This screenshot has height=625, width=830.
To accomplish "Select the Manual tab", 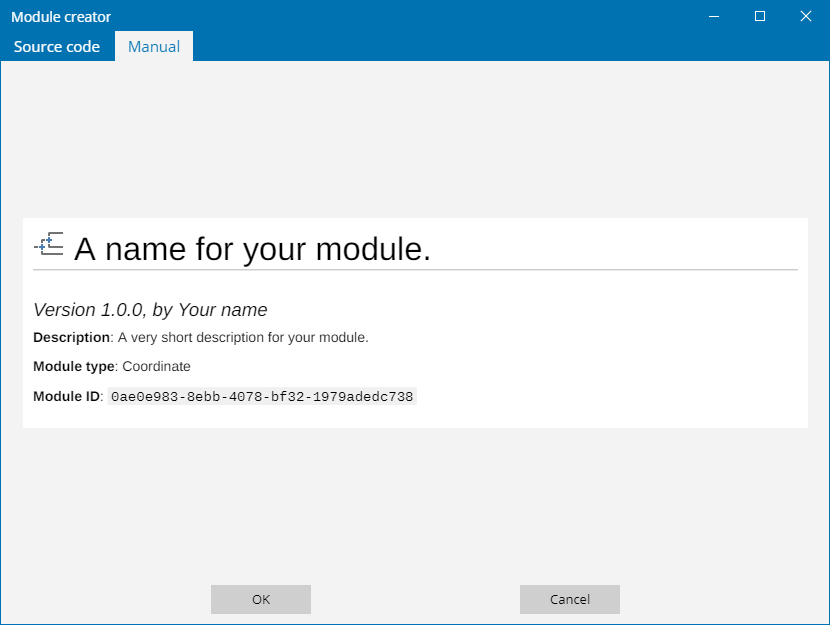I will click(154, 47).
